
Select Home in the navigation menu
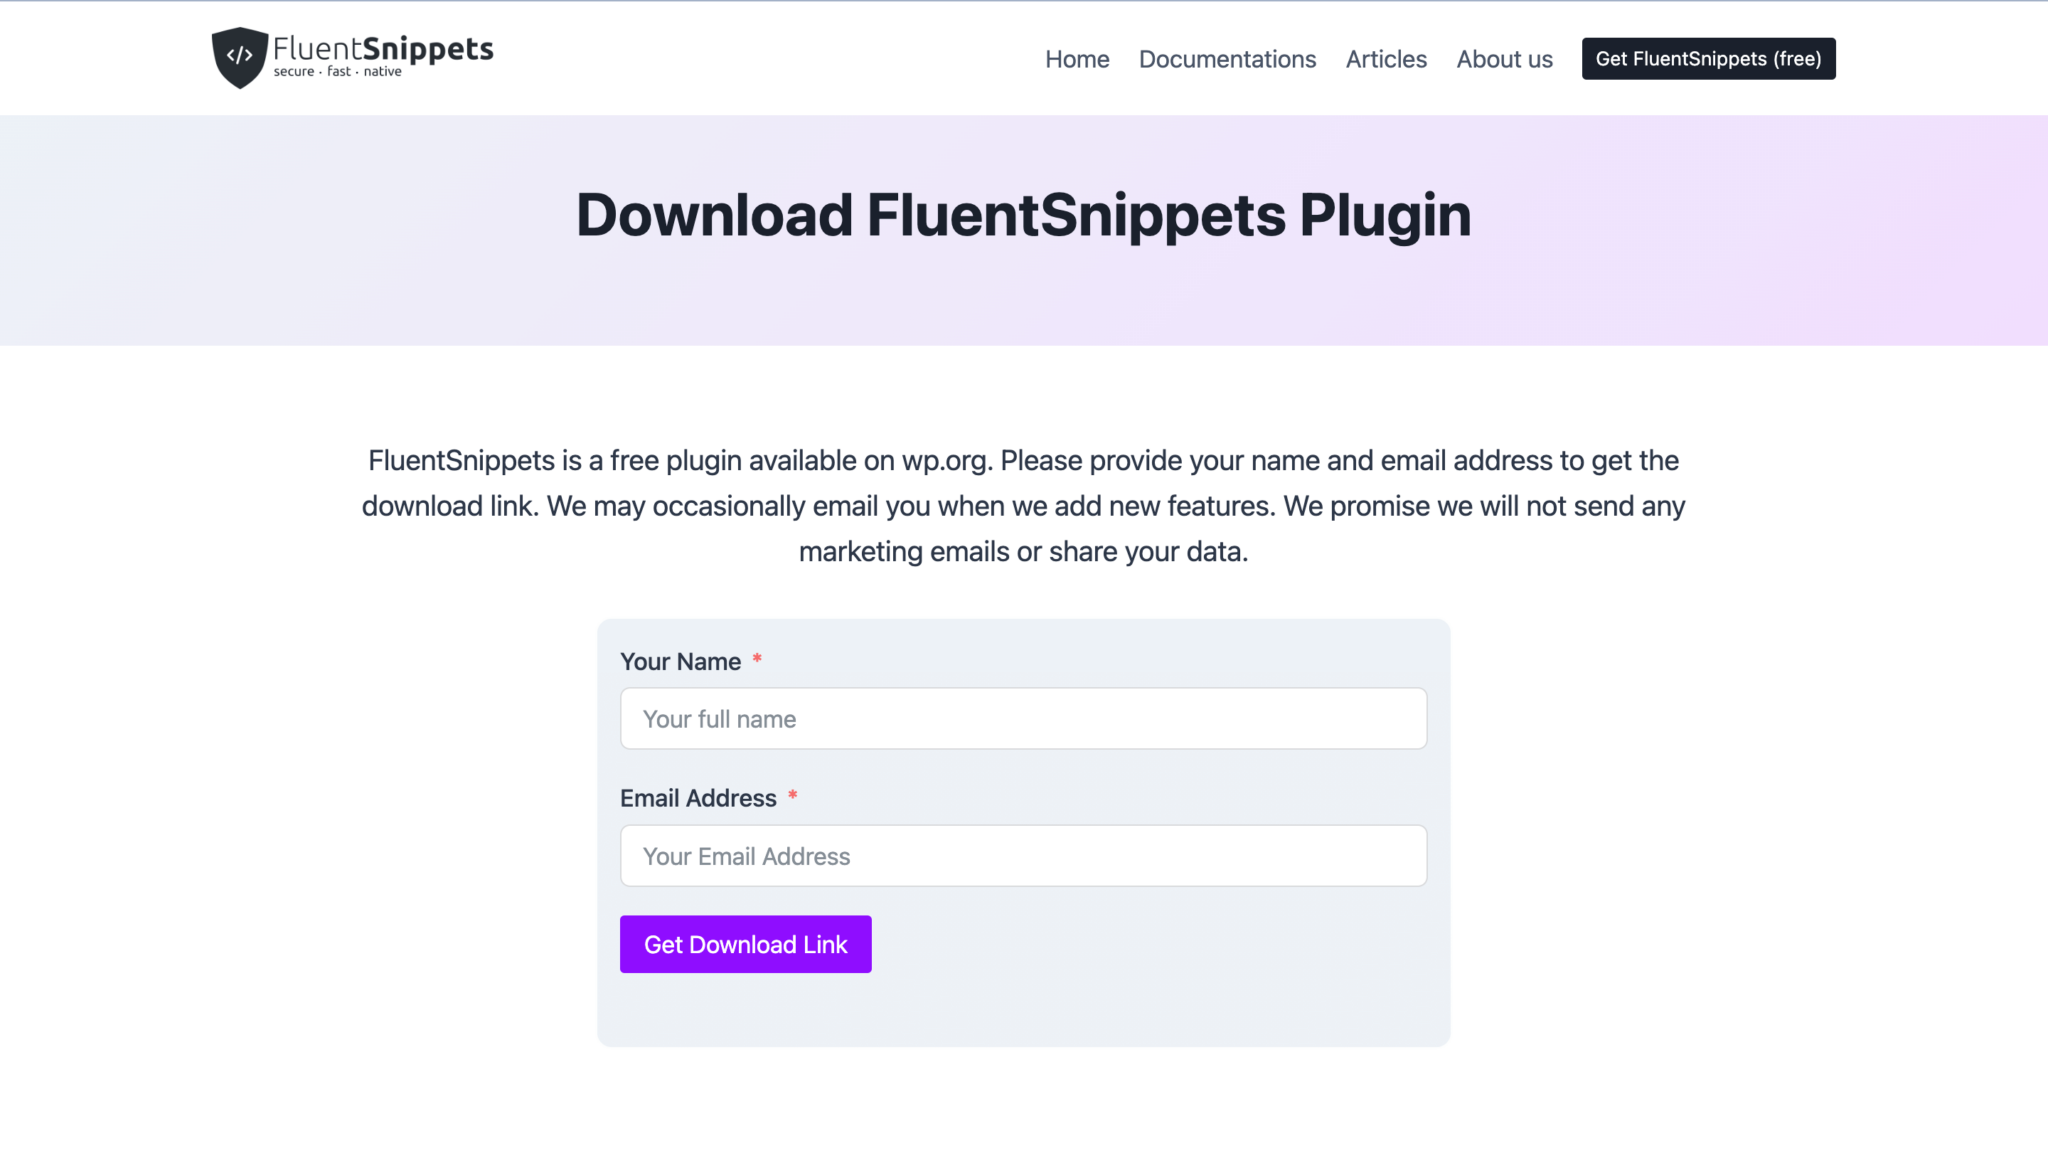(1076, 59)
